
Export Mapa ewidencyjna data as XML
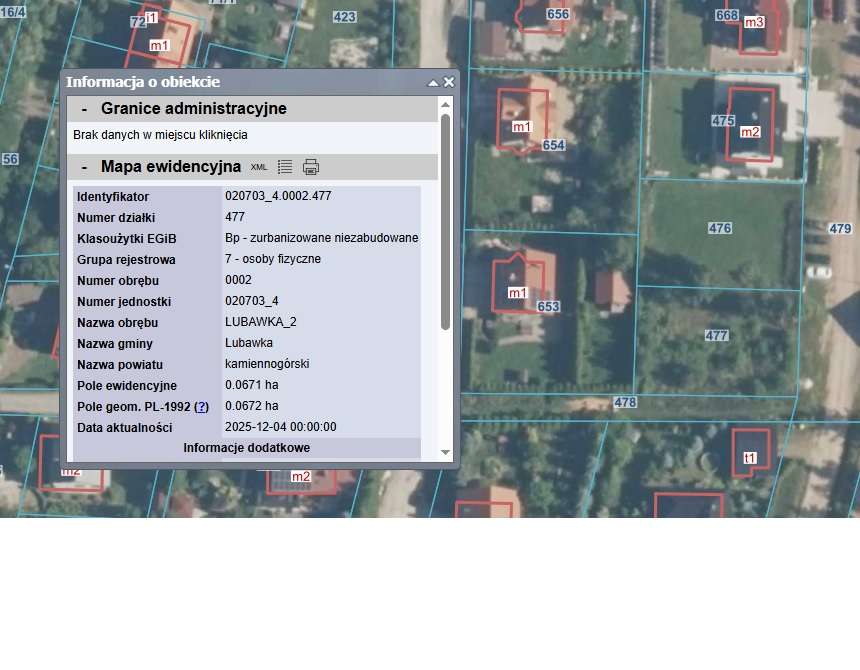259,167
